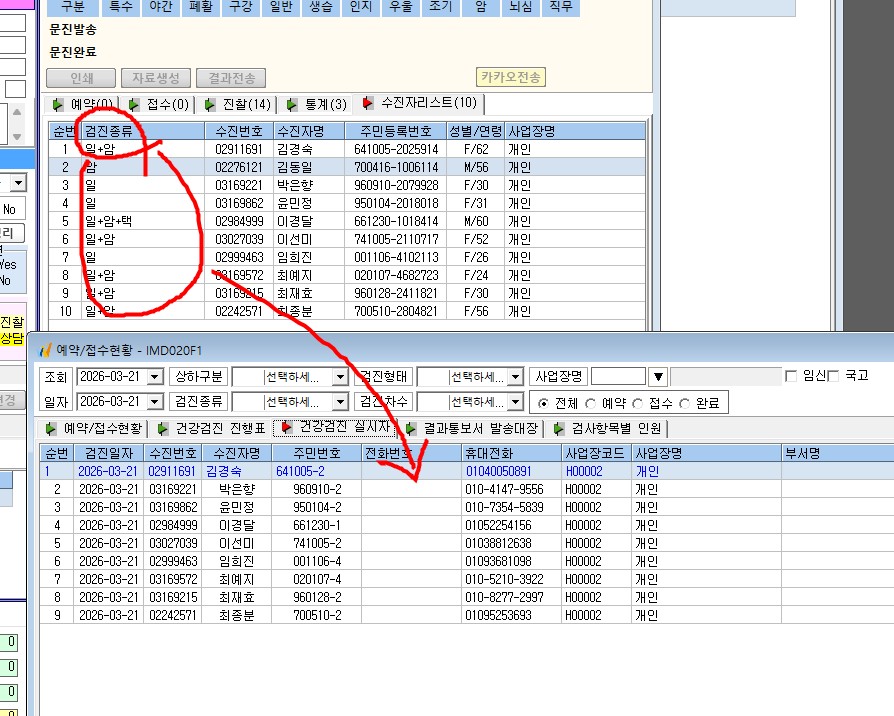Select the 예약 radio button
This screenshot has width=894, height=716.
point(591,404)
